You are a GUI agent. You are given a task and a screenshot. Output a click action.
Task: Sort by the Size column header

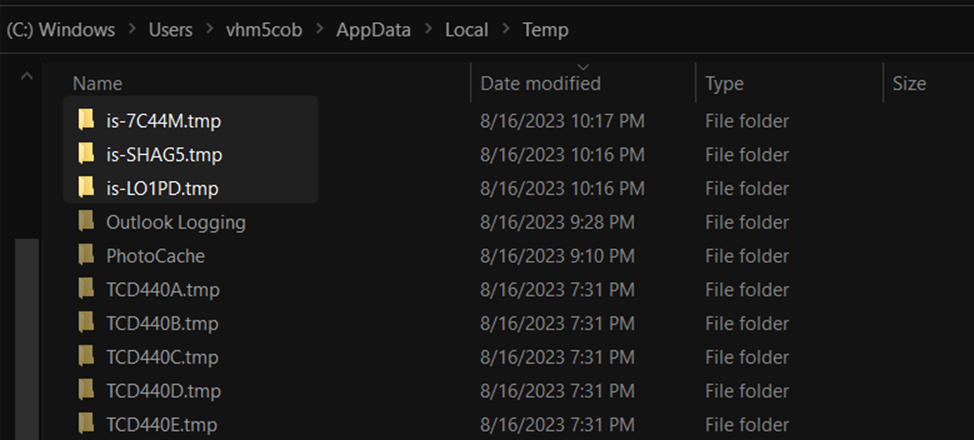909,83
